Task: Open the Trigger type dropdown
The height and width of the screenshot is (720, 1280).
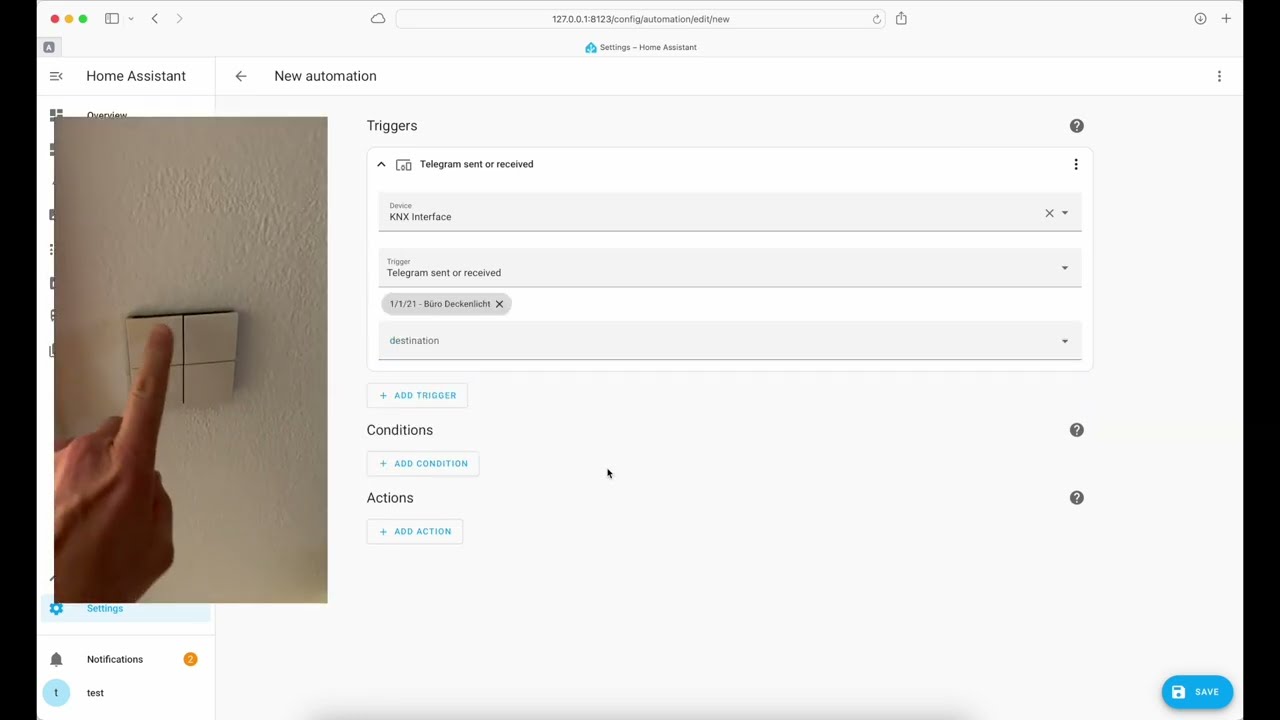Action: (1064, 267)
